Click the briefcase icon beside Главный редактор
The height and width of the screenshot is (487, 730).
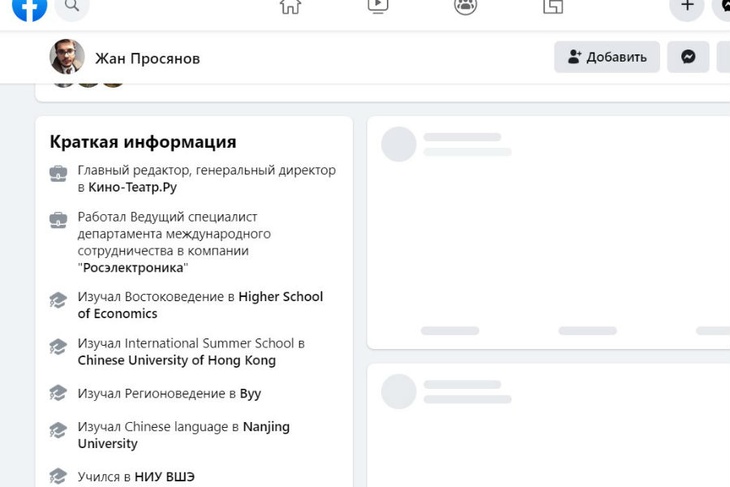coord(58,174)
